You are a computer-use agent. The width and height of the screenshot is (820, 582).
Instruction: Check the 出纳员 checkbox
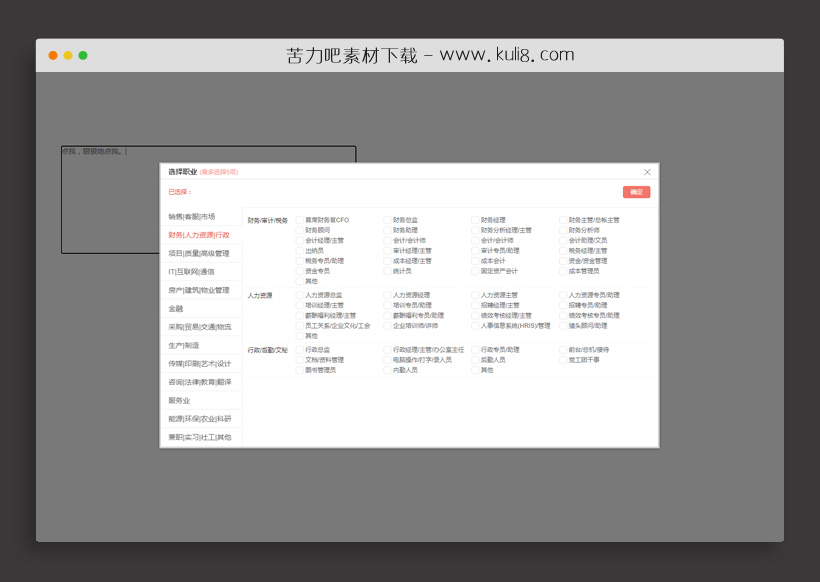point(300,251)
